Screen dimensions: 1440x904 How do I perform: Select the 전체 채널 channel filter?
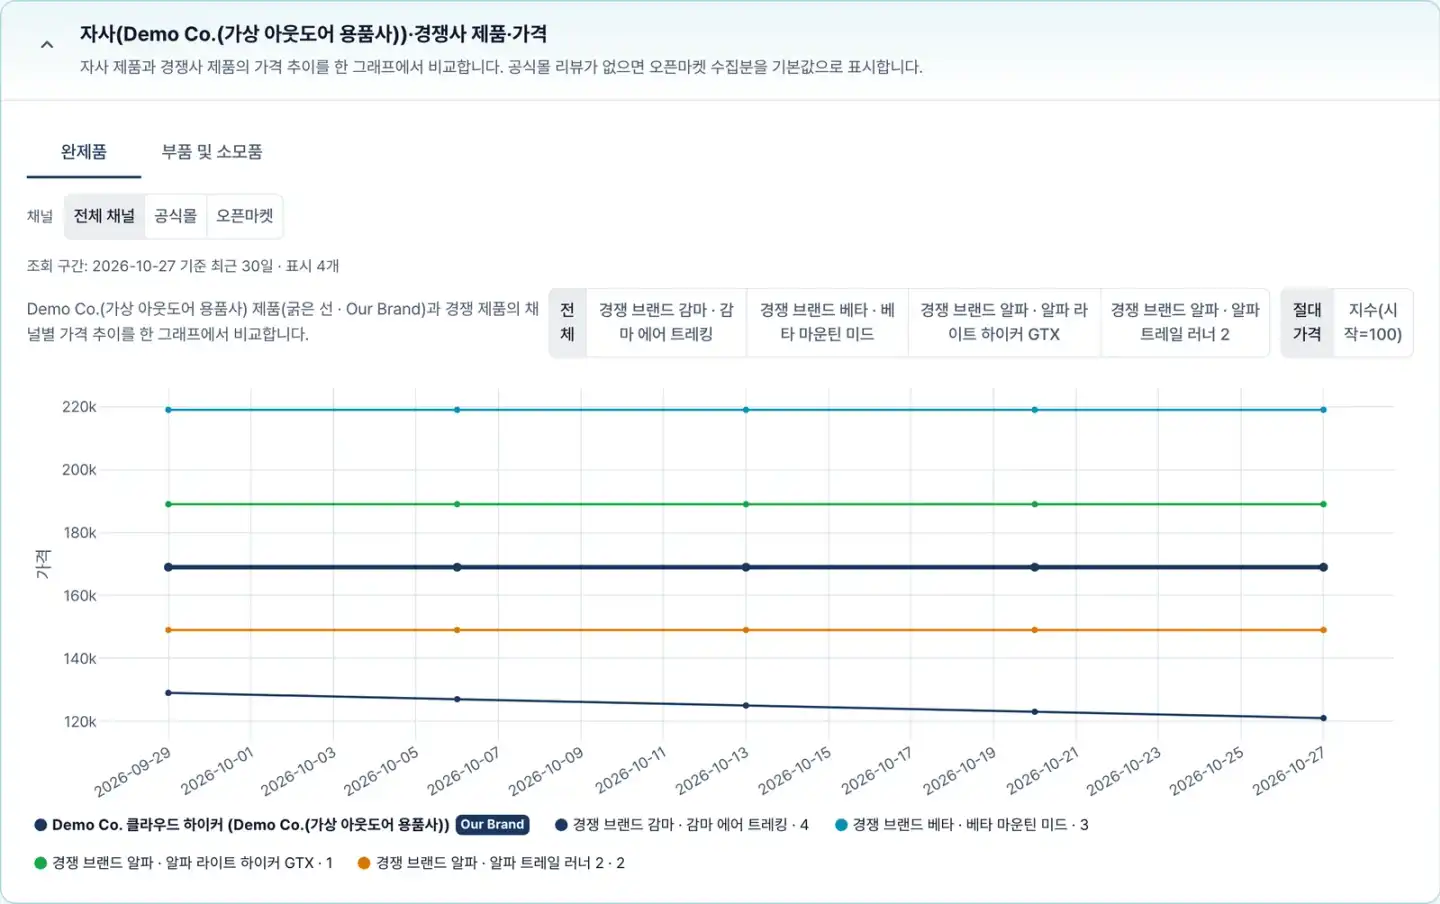pyautogui.click(x=104, y=216)
